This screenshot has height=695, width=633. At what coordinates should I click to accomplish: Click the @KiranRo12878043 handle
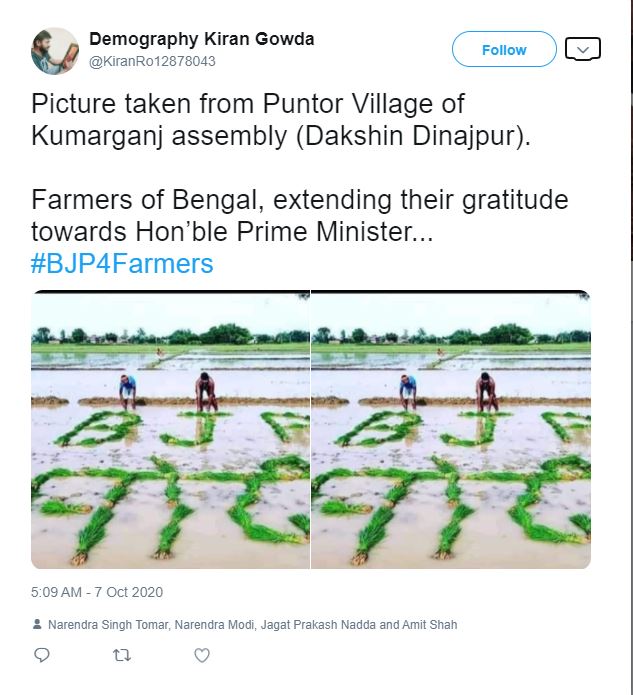click(152, 61)
